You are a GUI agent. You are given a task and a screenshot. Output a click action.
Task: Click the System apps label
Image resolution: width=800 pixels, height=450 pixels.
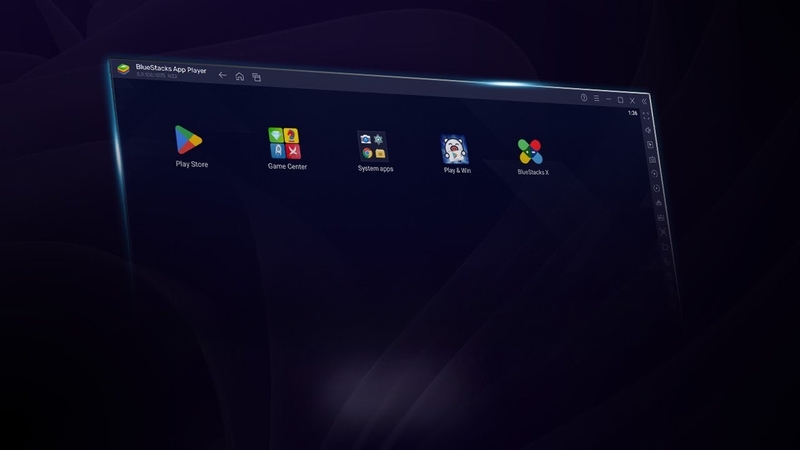376,168
